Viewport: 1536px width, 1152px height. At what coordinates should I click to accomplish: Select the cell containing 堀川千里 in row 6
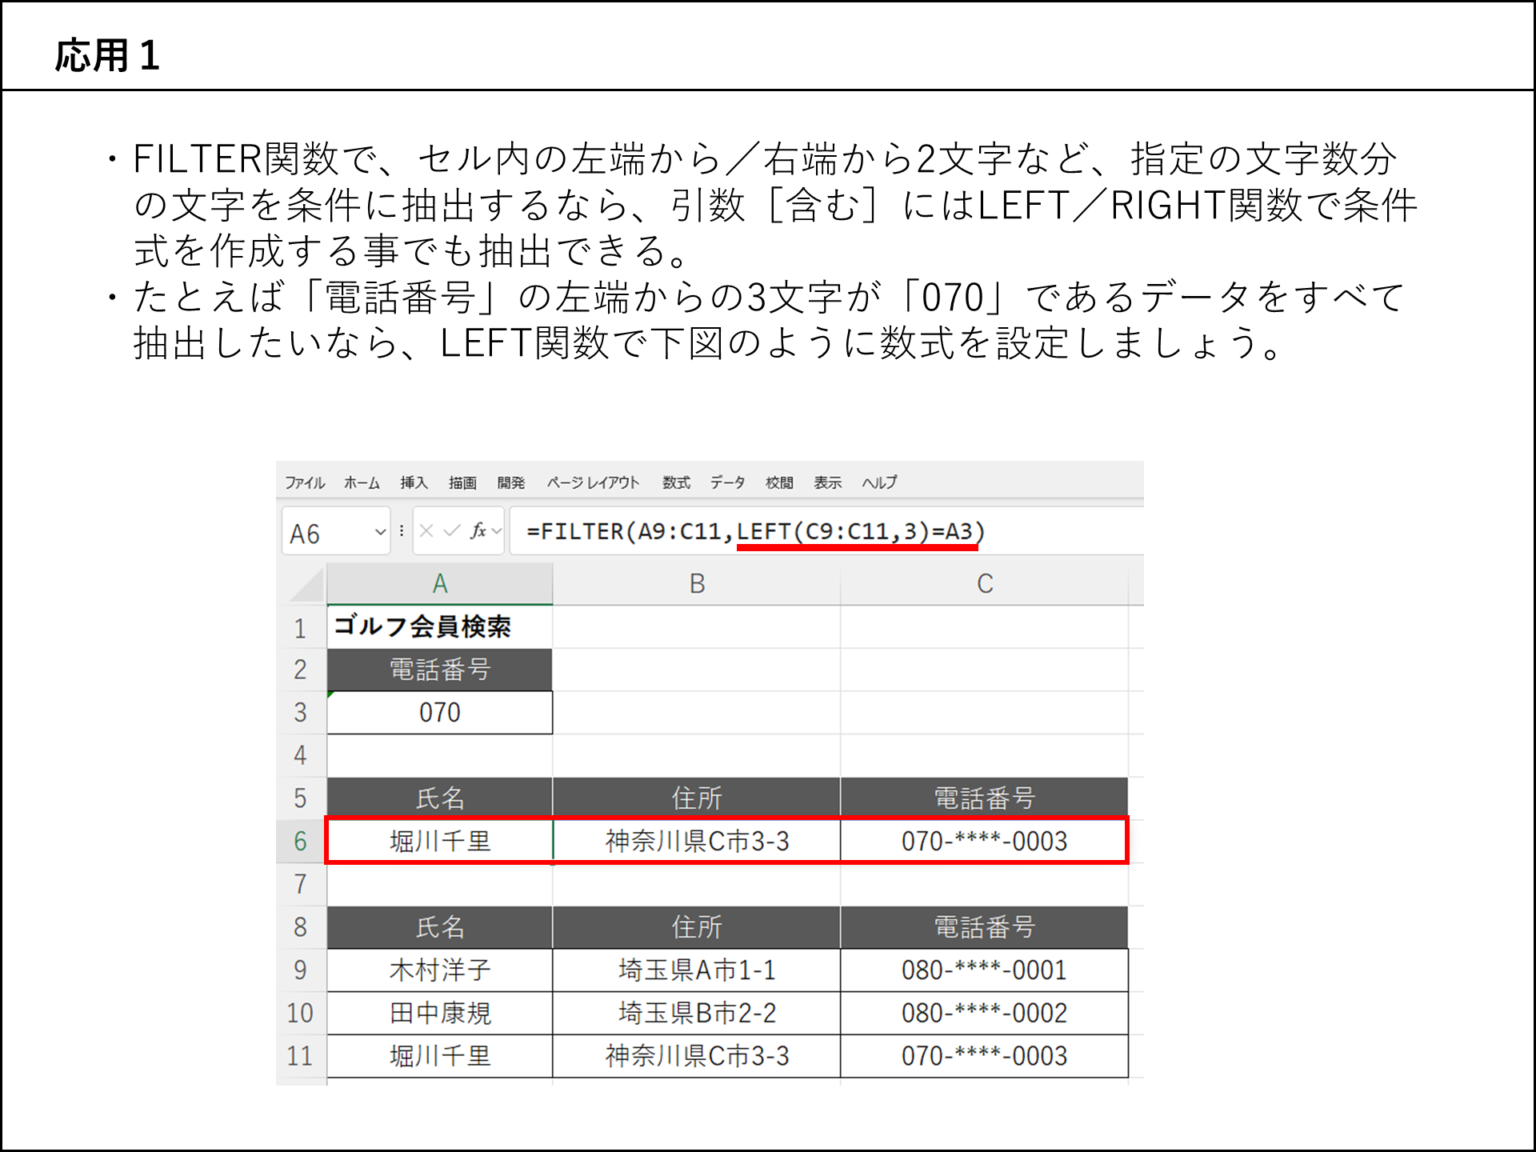(x=439, y=841)
